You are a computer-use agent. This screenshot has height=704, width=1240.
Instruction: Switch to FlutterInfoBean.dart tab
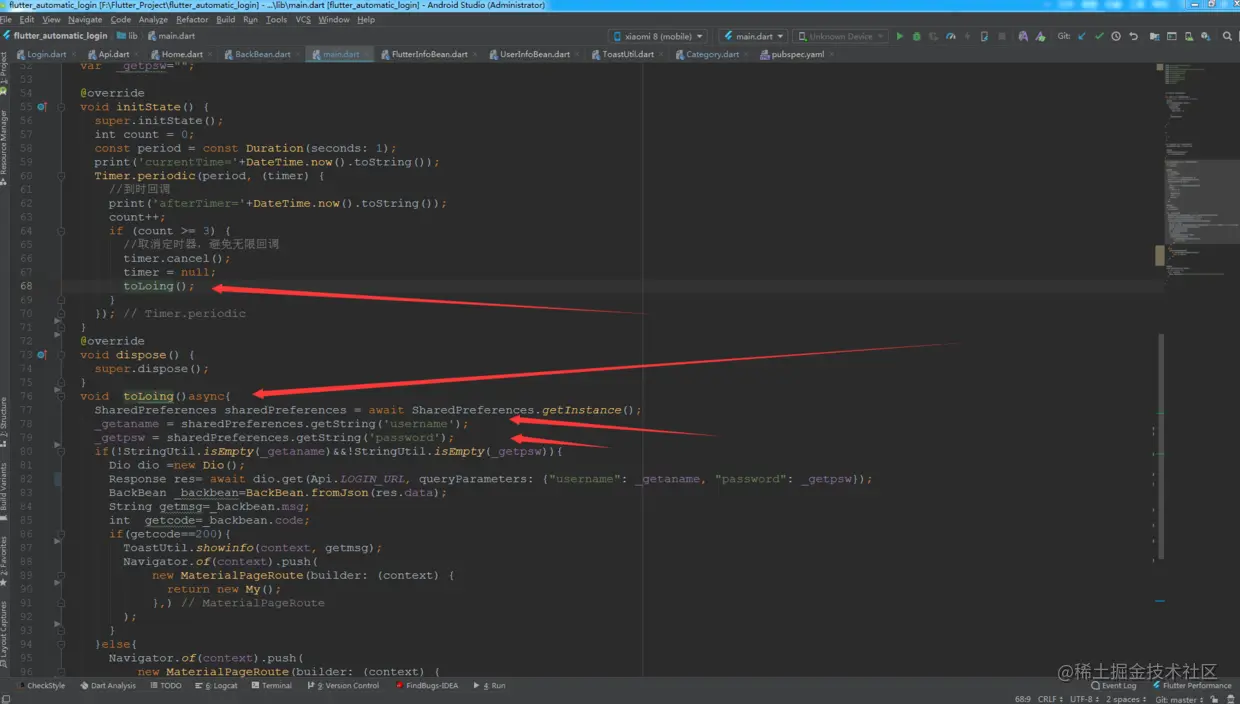[x=428, y=54]
